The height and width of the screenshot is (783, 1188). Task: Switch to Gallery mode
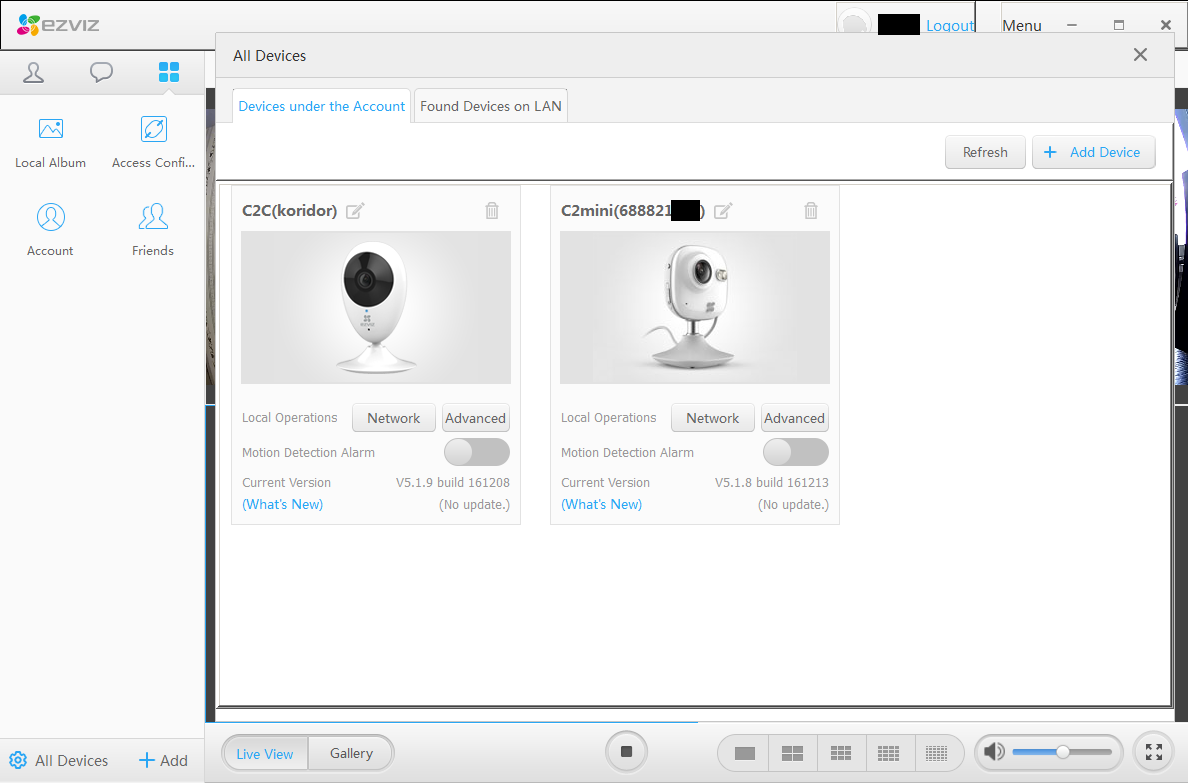[351, 753]
